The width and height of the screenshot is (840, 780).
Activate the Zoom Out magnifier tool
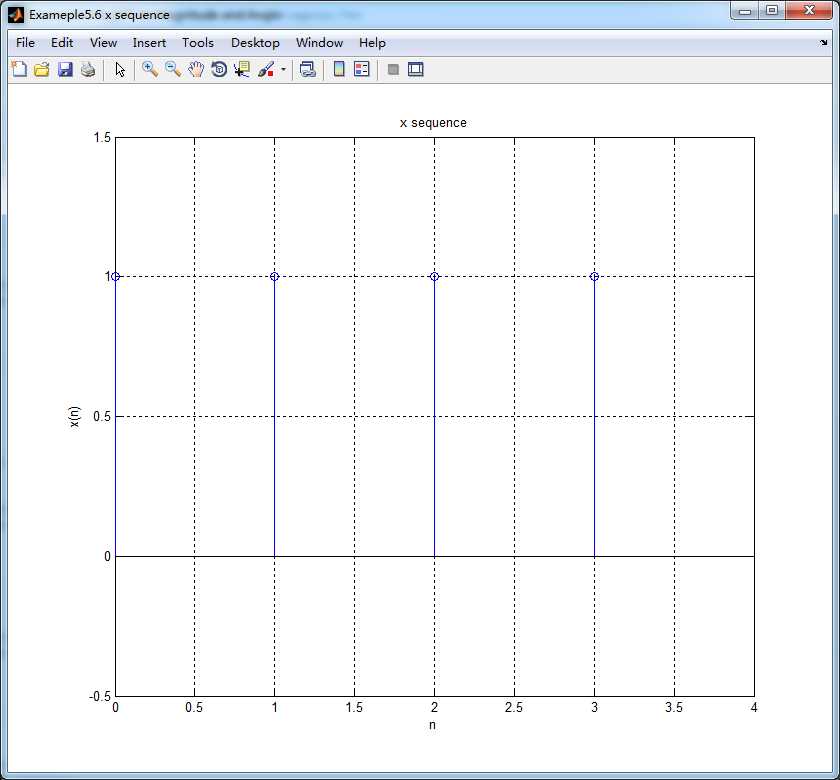click(172, 69)
